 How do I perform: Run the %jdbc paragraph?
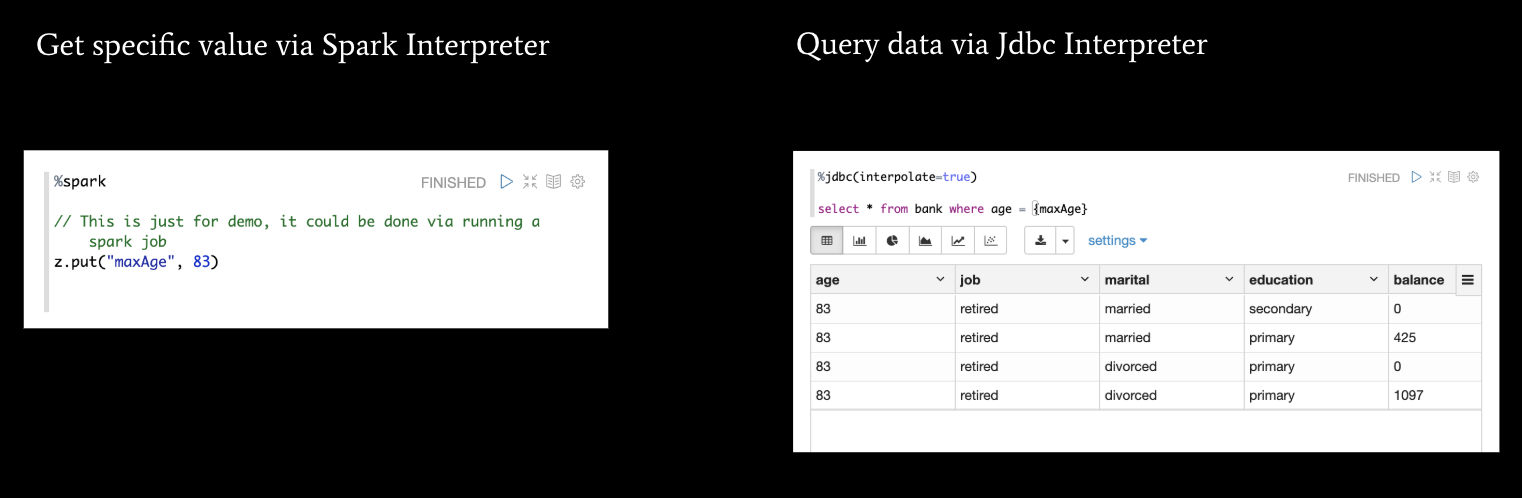[x=1416, y=177]
